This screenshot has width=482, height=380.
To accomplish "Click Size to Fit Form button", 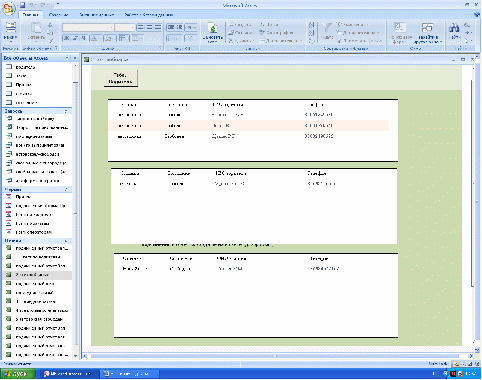I will [400, 33].
